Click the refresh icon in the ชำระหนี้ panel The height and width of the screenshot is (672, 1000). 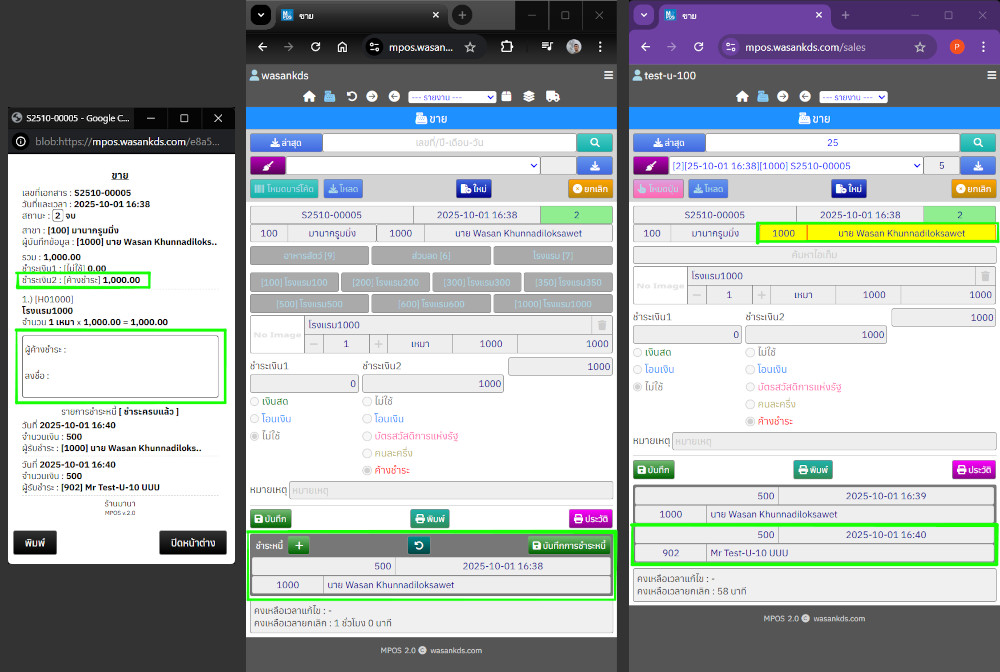(x=419, y=545)
